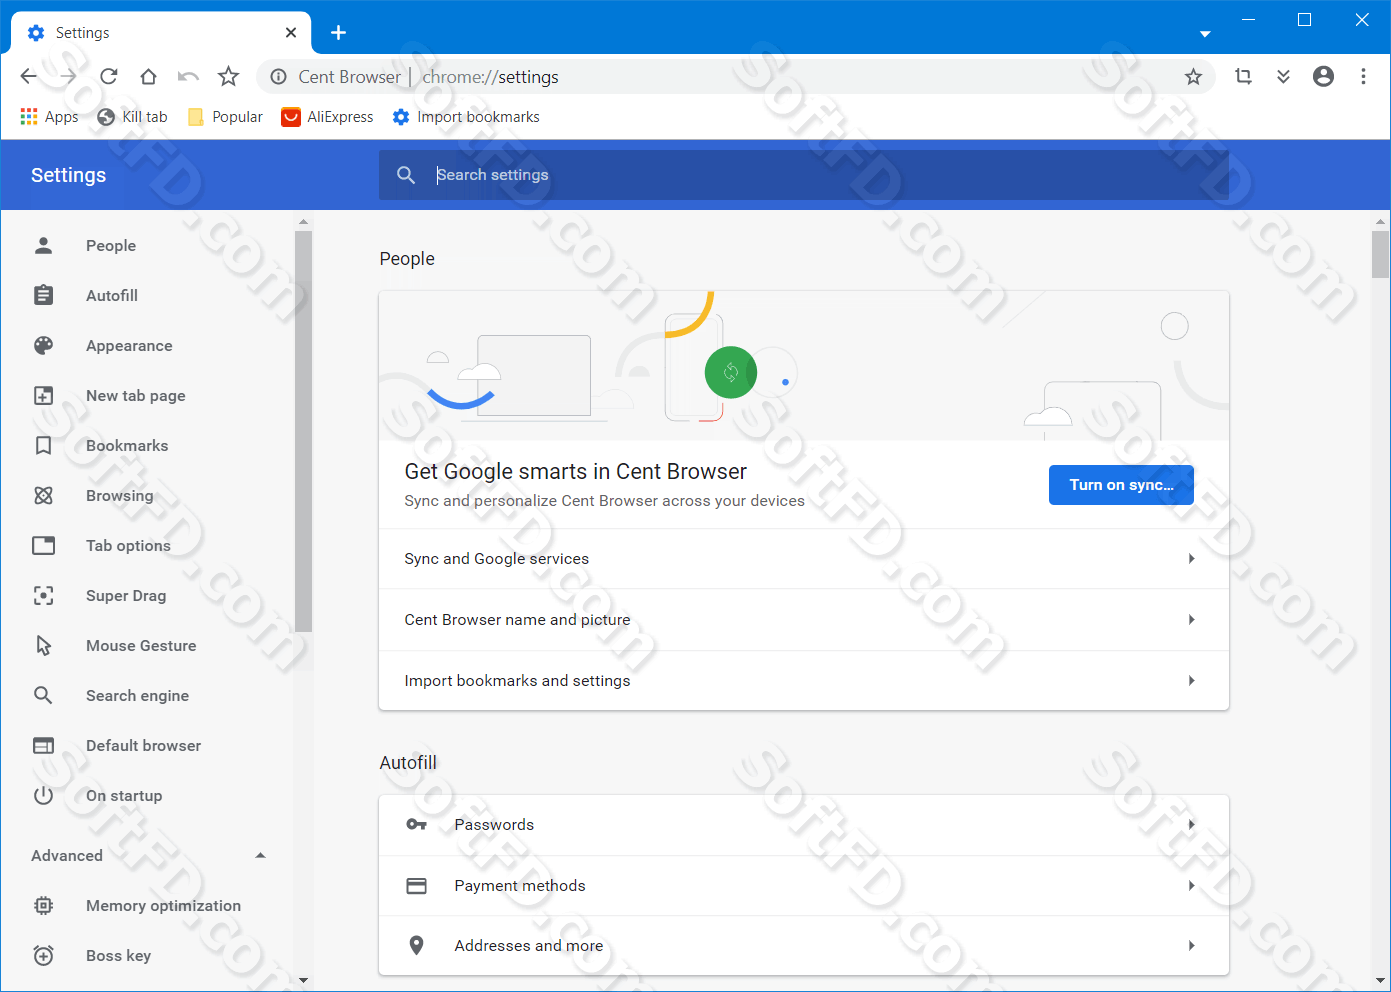
Task: Open the user profile avatar icon
Action: [x=1323, y=77]
